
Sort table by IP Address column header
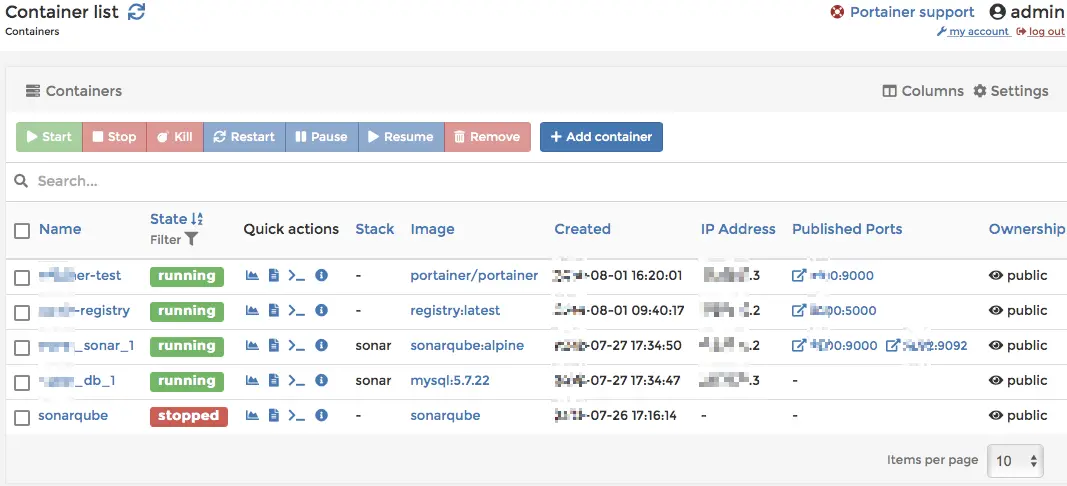(738, 229)
